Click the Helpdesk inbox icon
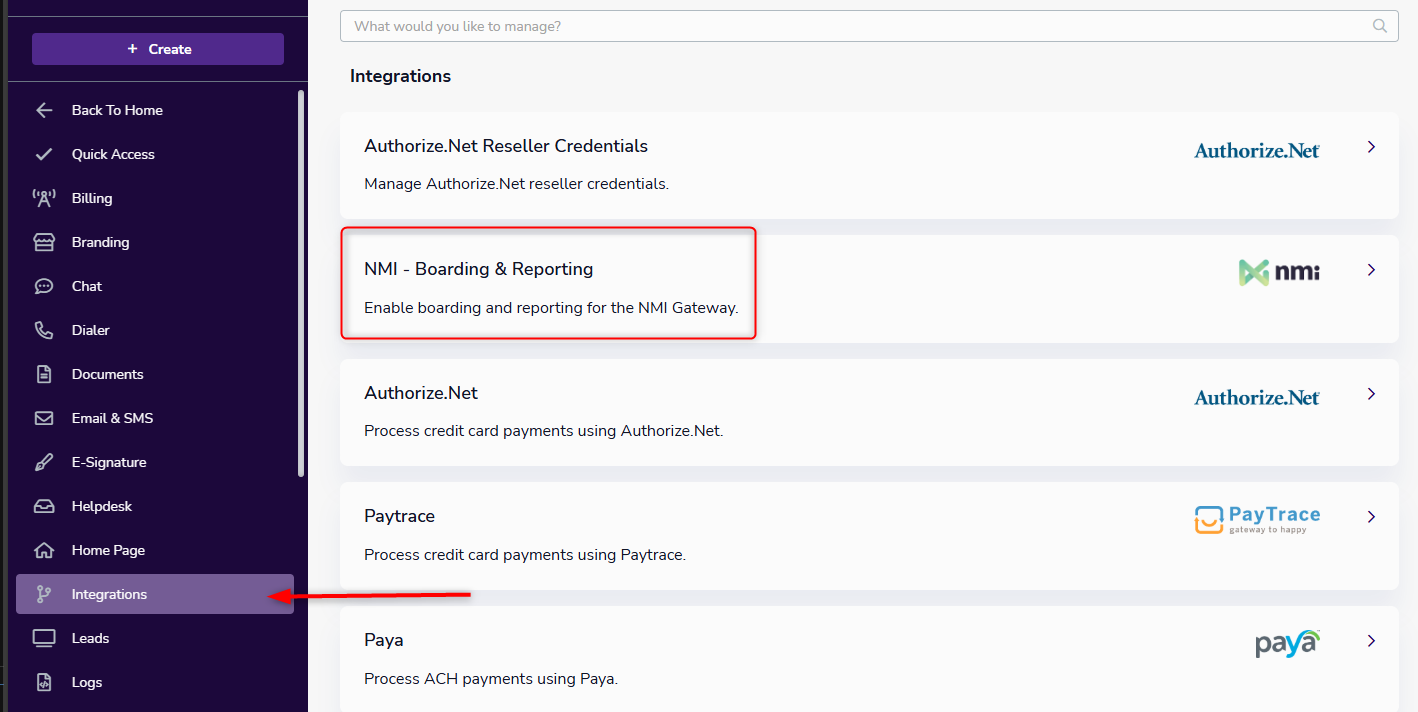This screenshot has width=1418, height=712. tap(44, 506)
